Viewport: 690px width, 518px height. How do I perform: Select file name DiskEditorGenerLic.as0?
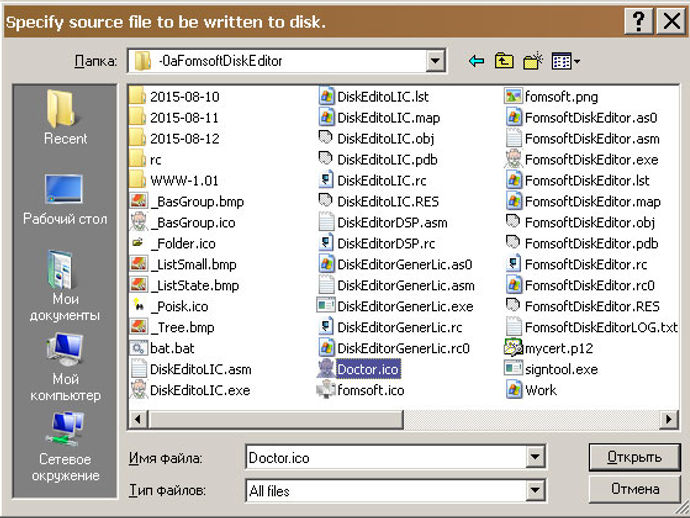404,265
